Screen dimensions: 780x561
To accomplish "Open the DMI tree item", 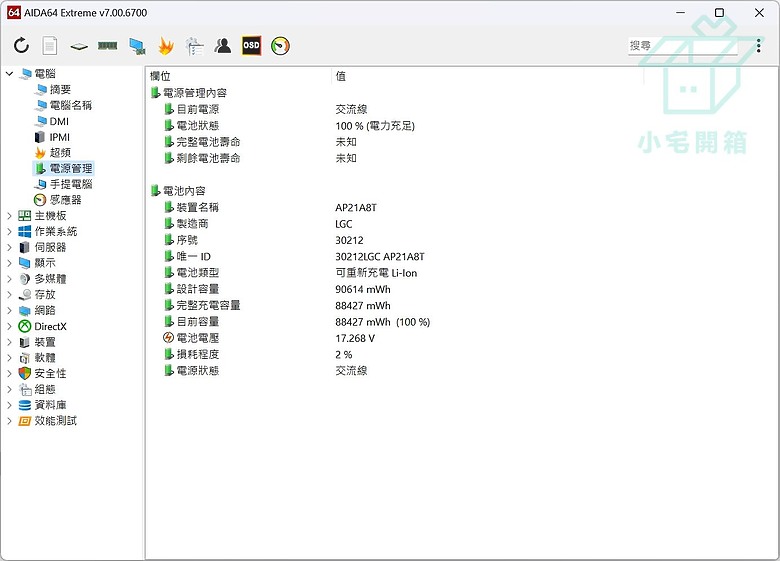I will coord(59,121).
